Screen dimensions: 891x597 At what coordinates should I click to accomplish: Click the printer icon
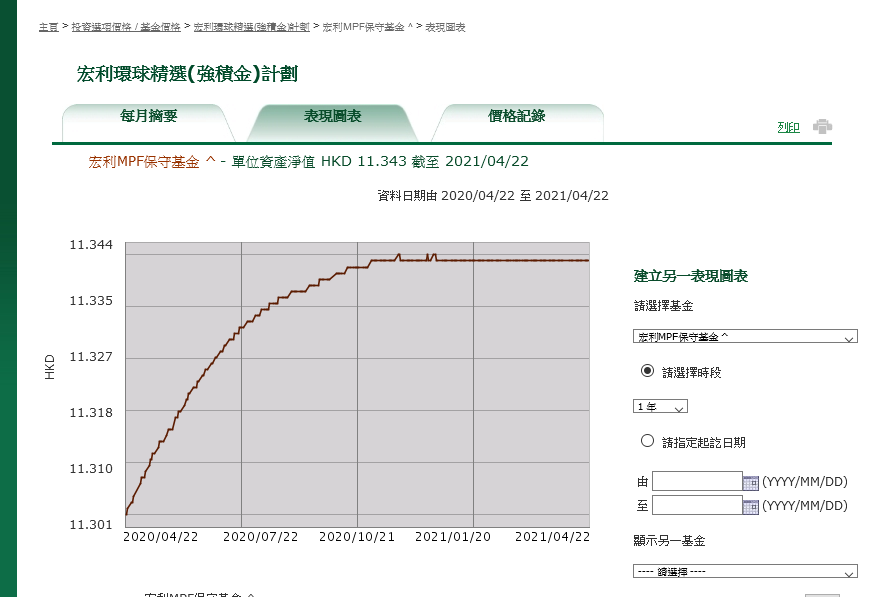pyautogui.click(x=822, y=126)
